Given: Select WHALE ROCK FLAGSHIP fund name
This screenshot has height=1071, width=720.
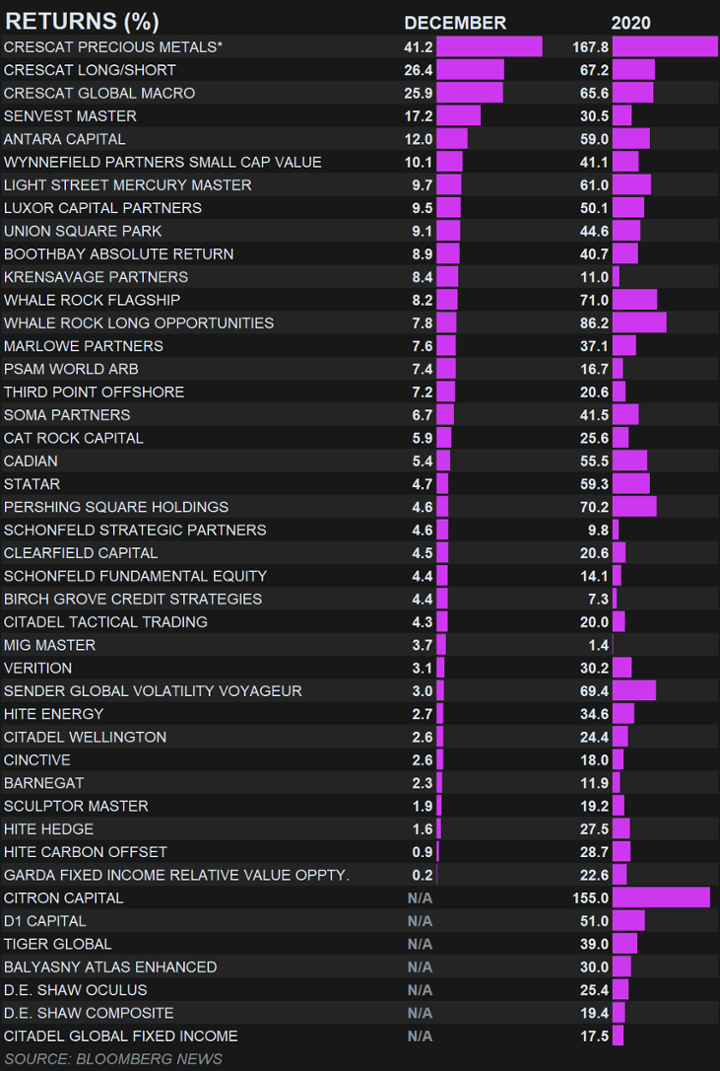Looking at the screenshot, I should (x=92, y=300).
